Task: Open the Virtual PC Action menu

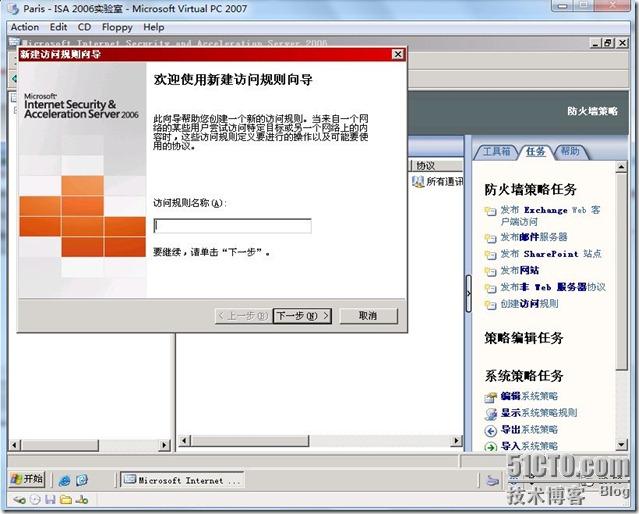Action: [25, 27]
